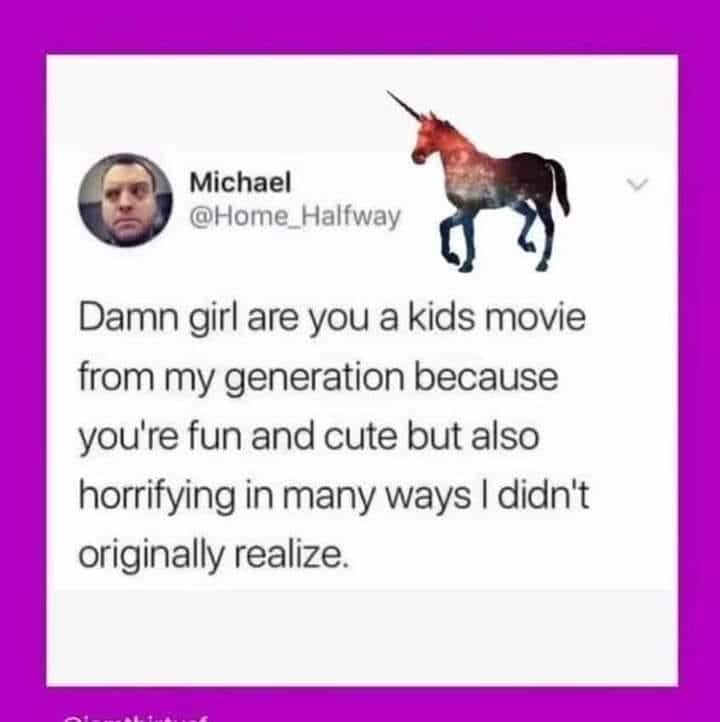The width and height of the screenshot is (720, 722).
Task: Click the words originally realize
Action: click(211, 555)
